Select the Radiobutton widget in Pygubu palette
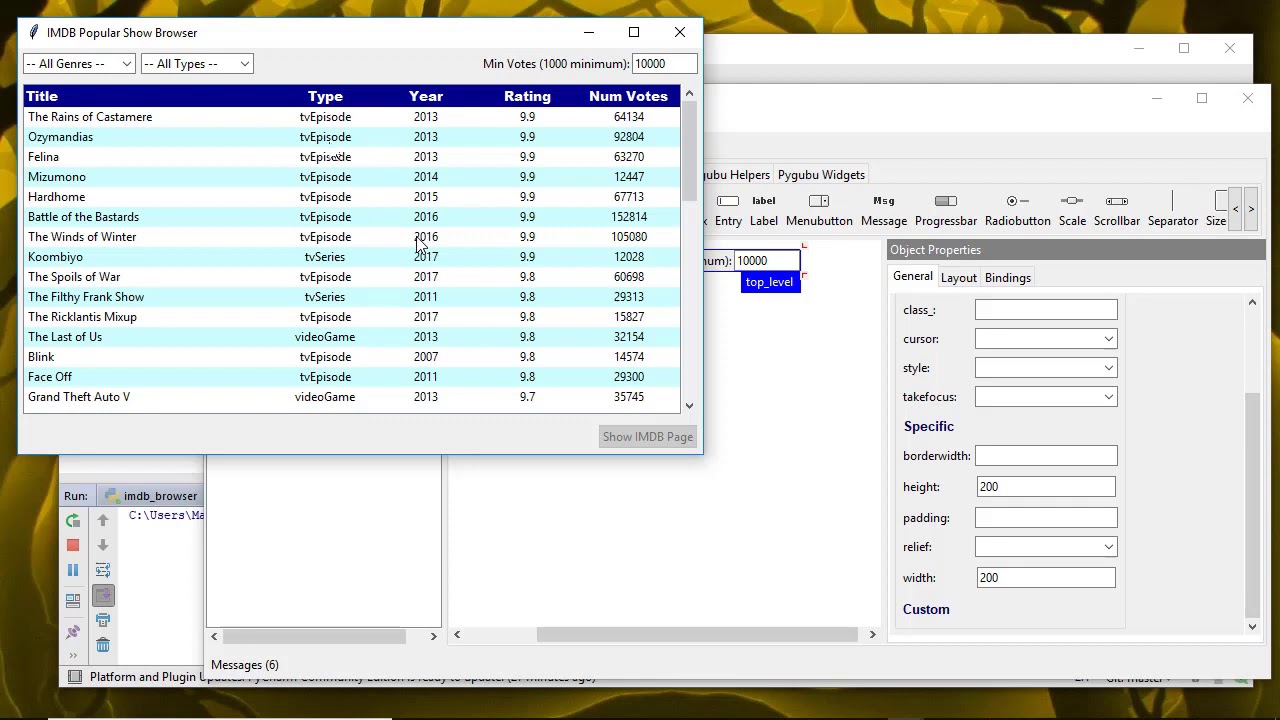Image resolution: width=1280 pixels, height=720 pixels. pyautogui.click(x=1018, y=210)
